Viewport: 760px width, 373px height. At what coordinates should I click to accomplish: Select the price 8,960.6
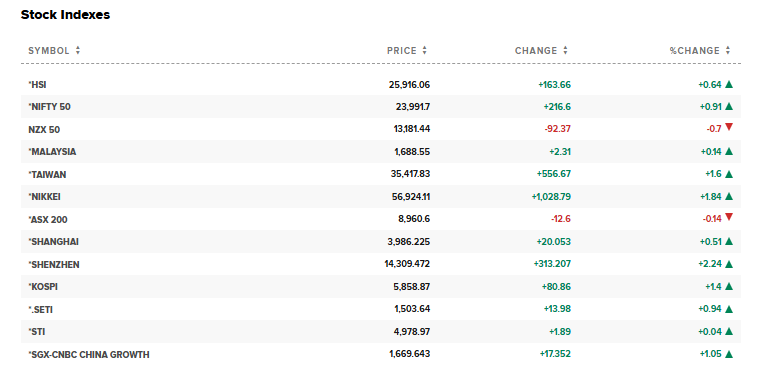coord(414,219)
